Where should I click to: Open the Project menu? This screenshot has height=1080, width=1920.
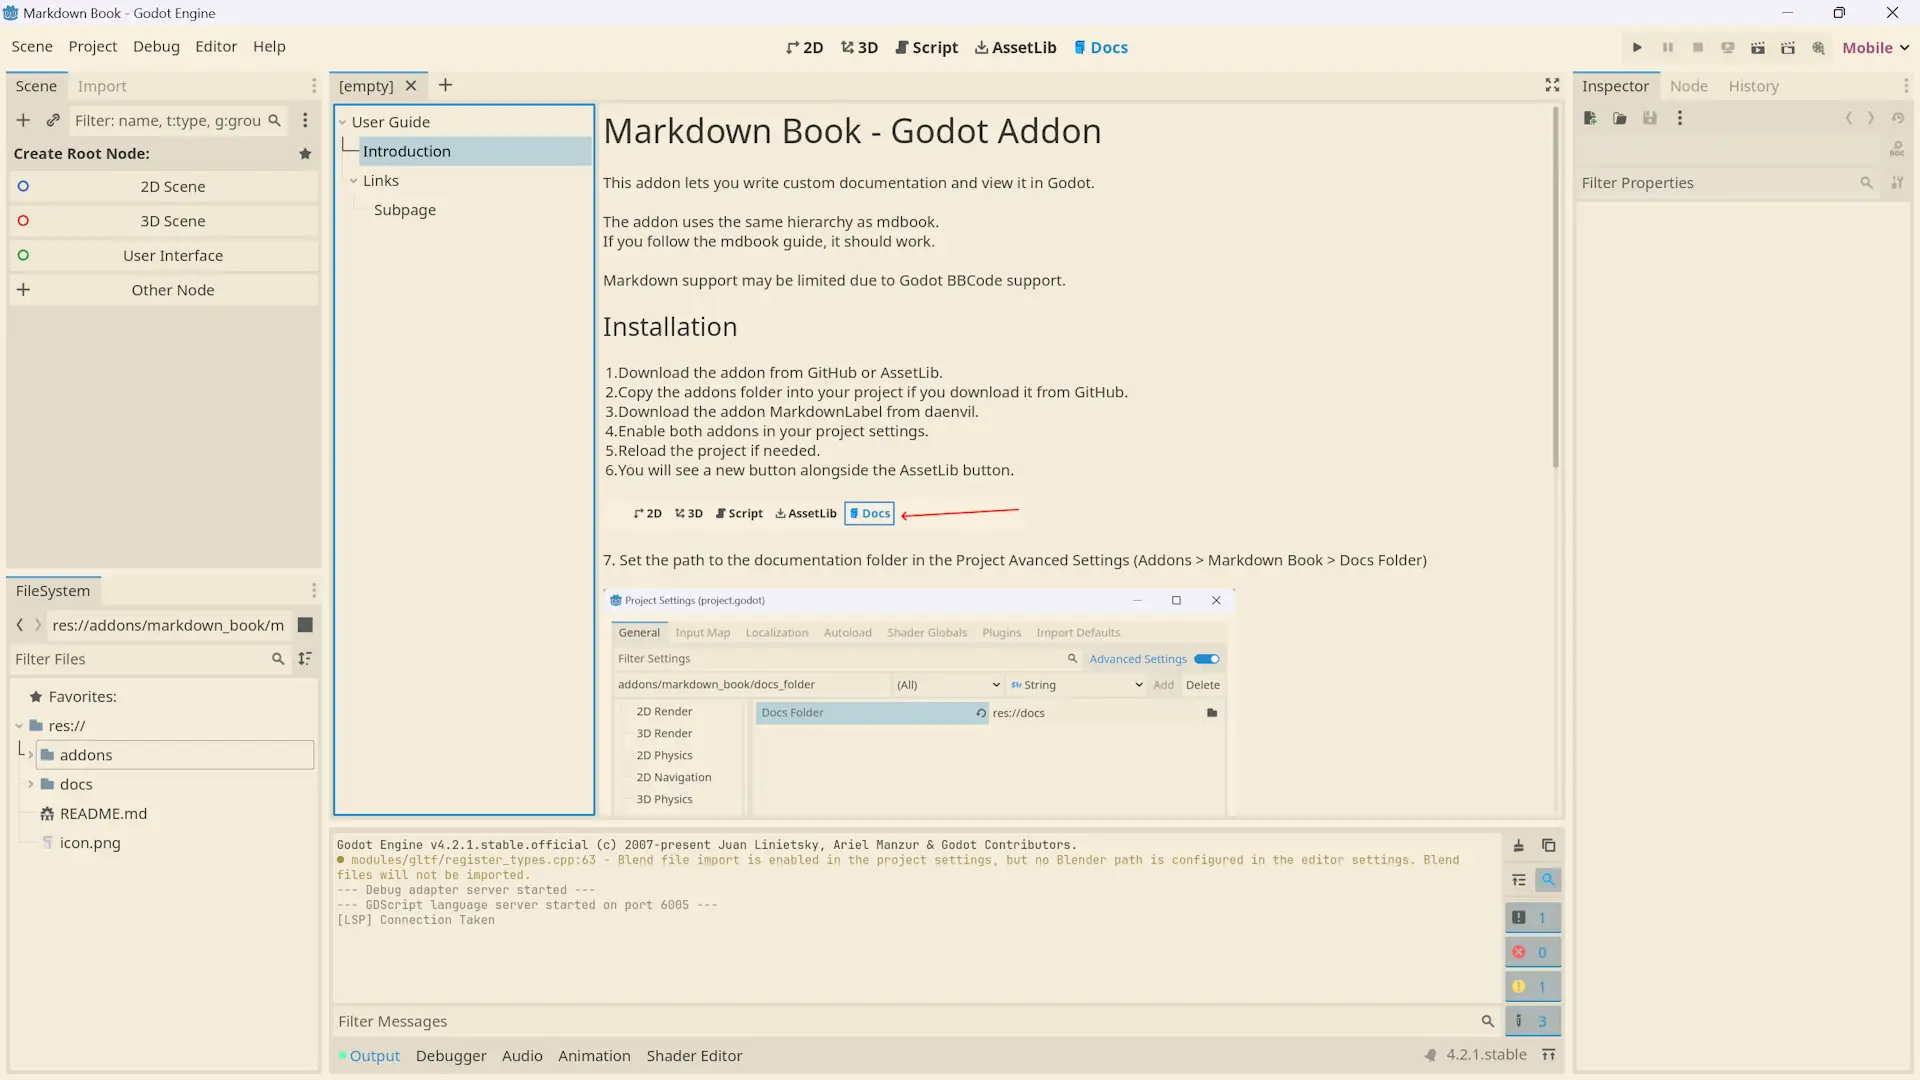[93, 46]
